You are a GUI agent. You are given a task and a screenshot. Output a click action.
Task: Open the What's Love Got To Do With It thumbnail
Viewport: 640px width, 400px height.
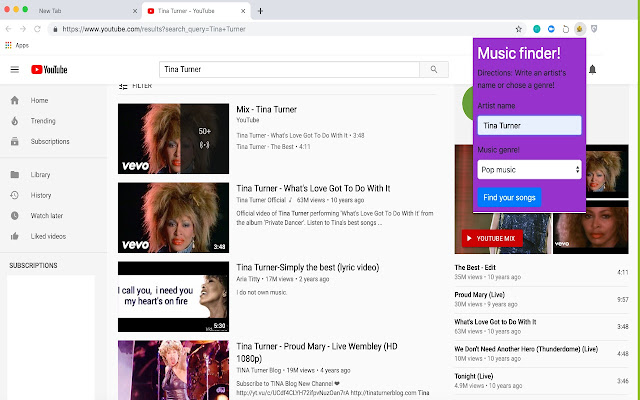[x=173, y=218]
